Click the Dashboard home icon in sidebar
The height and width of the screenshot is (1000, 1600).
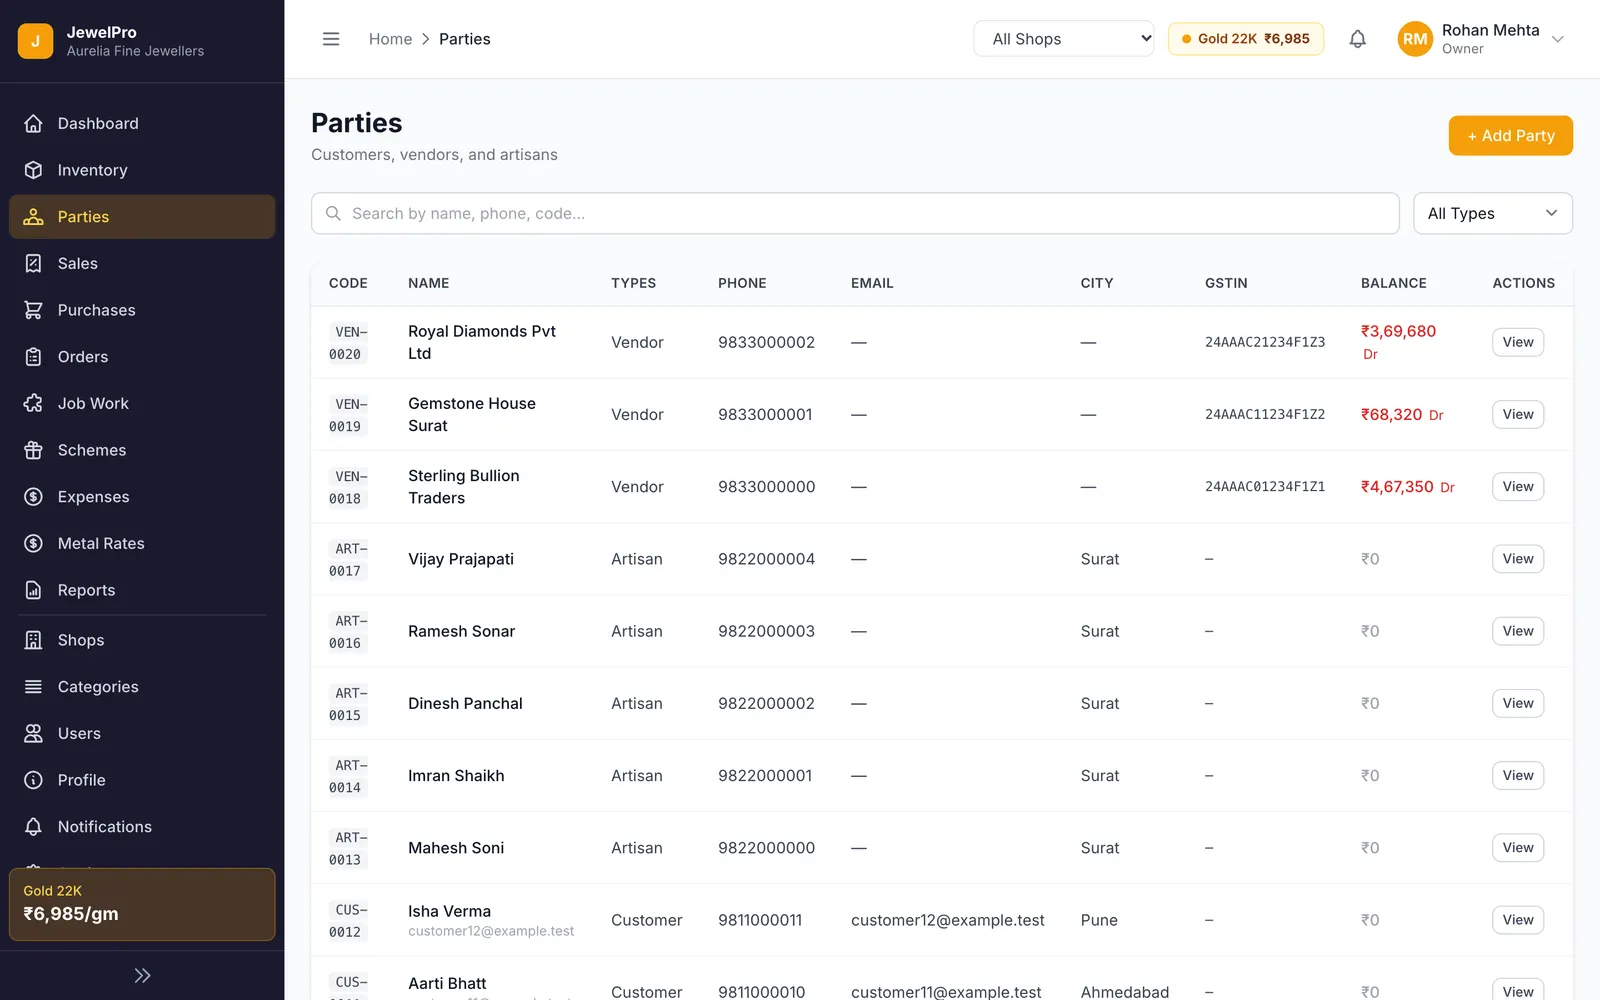[x=33, y=123]
